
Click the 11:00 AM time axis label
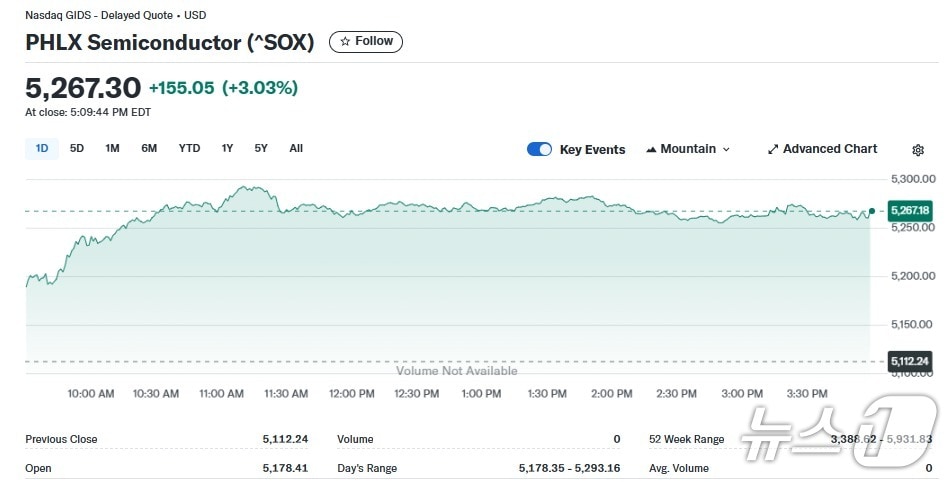(222, 394)
